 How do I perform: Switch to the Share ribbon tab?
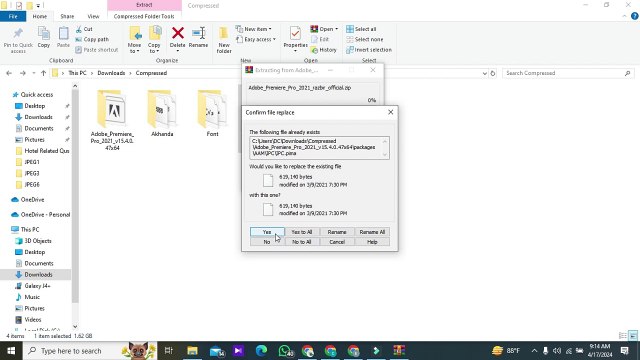[x=67, y=16]
